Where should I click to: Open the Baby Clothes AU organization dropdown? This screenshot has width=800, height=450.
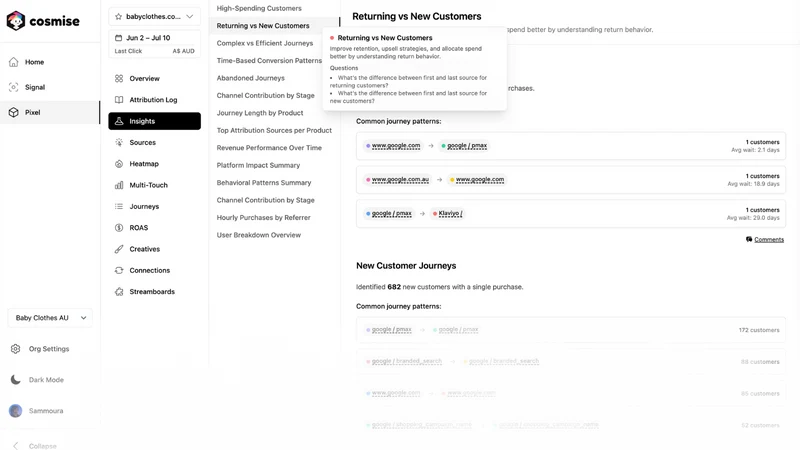pyautogui.click(x=50, y=318)
